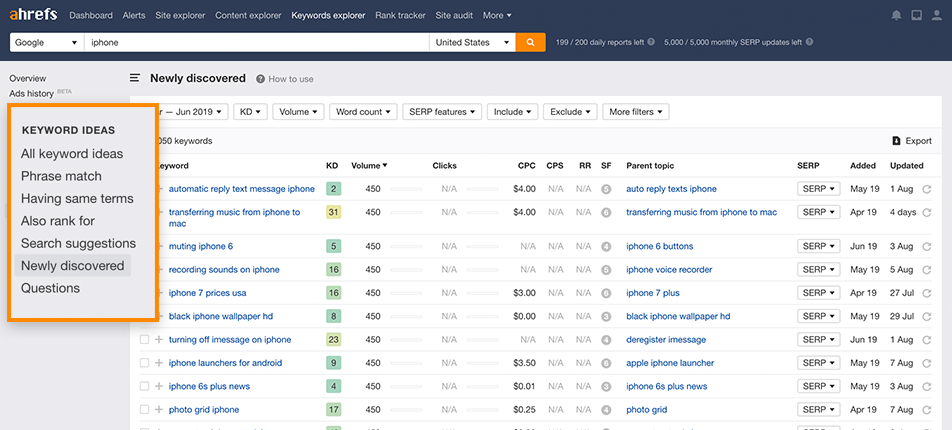Open the Rank tracker nav item
Viewport: 952px width, 430px height.
[400, 15]
